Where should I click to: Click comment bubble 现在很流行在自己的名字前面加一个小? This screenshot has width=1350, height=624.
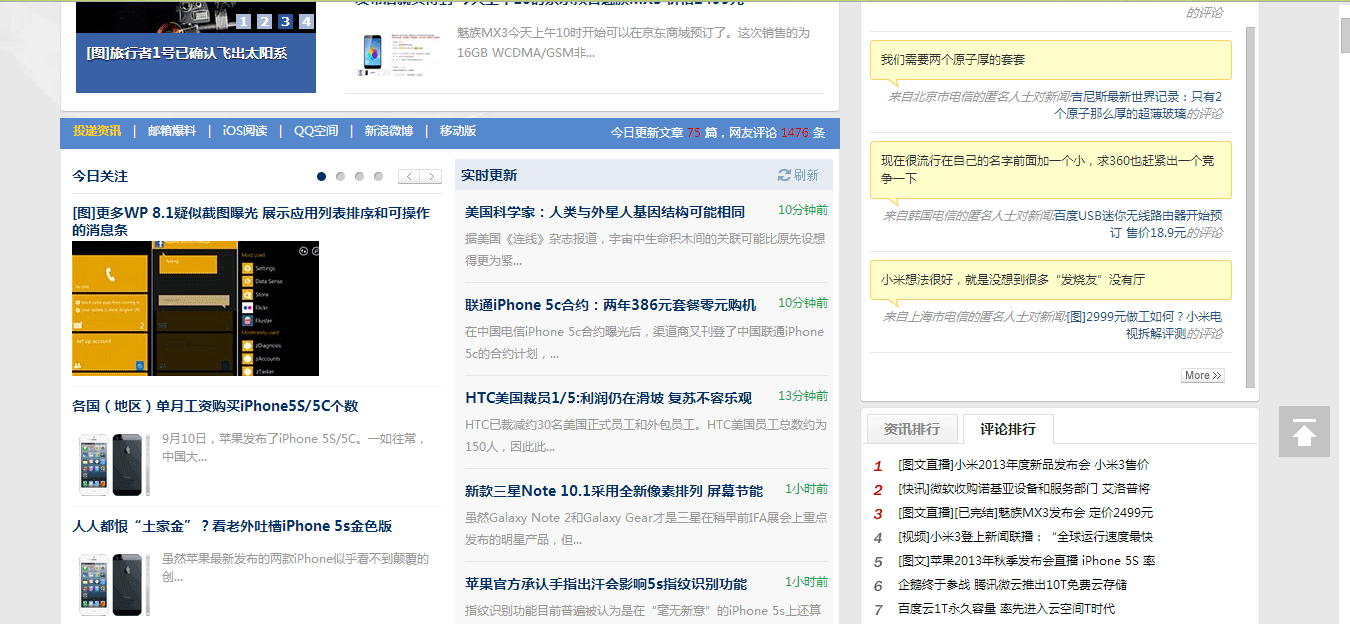click(1050, 170)
